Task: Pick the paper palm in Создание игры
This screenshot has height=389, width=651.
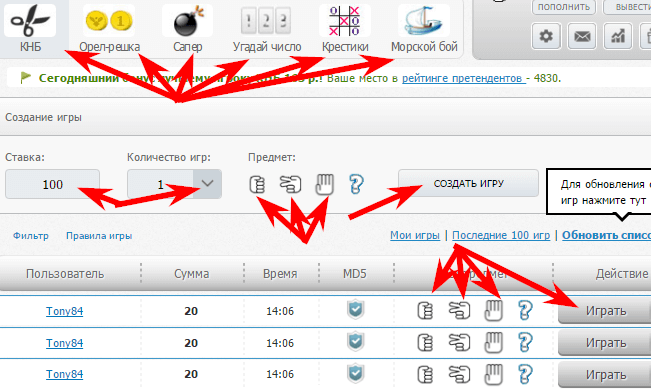Action: pos(324,184)
